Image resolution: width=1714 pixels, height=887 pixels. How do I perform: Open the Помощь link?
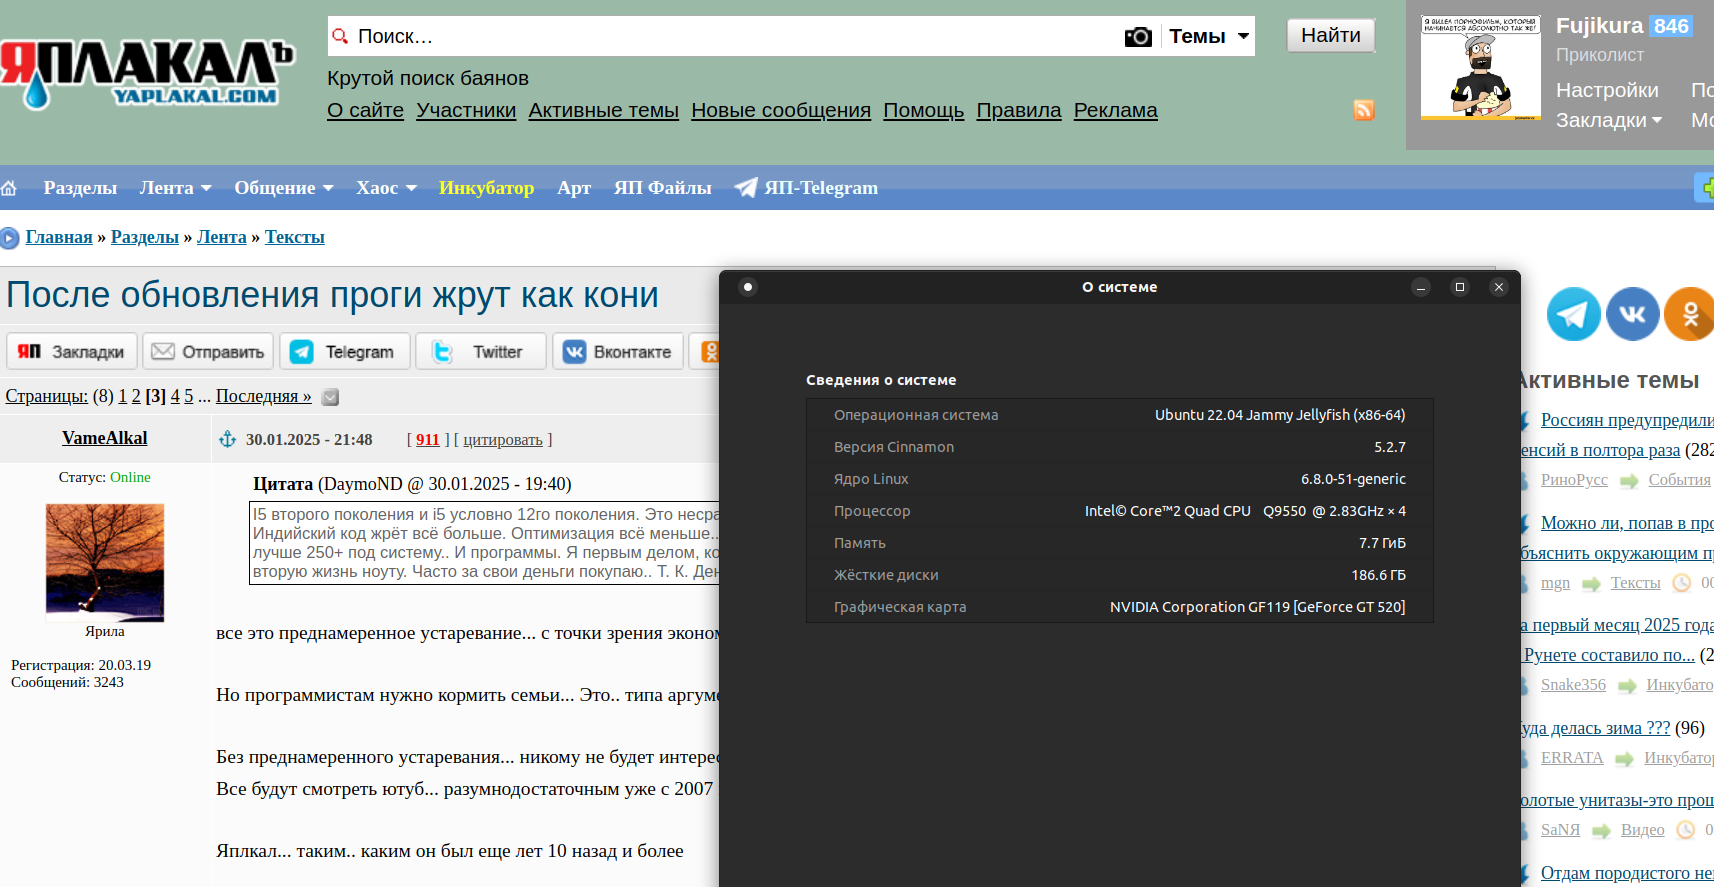[923, 110]
